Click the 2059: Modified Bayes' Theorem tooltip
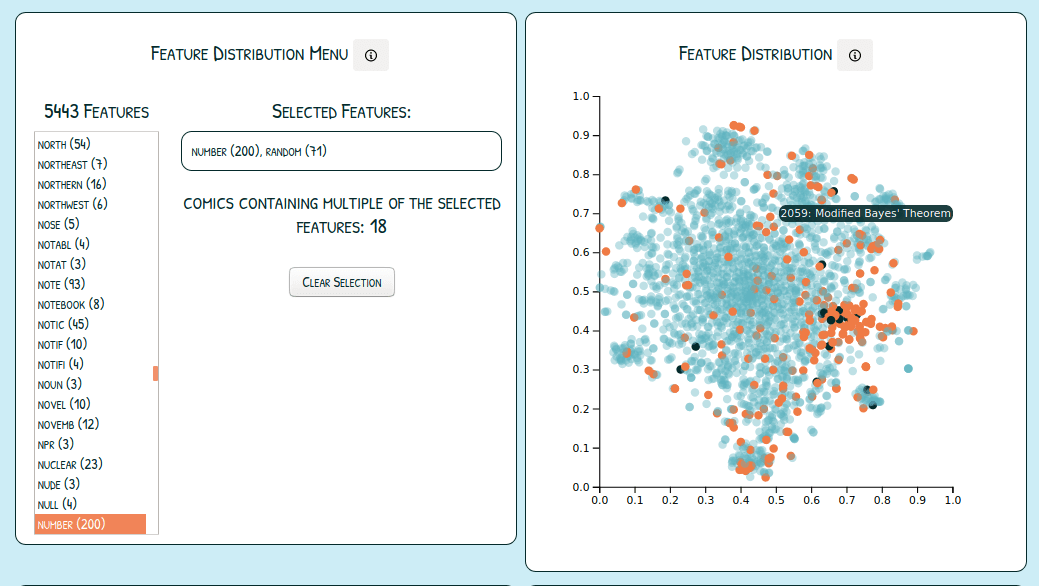Screen dimensions: 1039x586 point(864,213)
